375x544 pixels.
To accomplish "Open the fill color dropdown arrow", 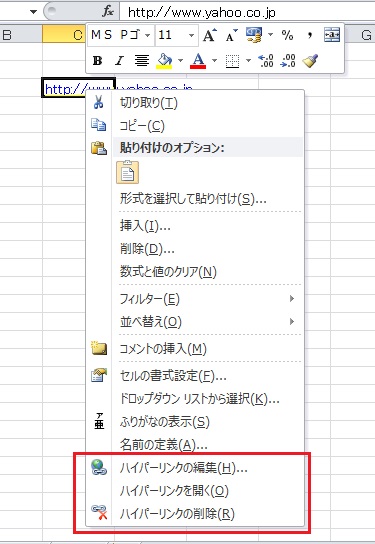I will coord(180,61).
